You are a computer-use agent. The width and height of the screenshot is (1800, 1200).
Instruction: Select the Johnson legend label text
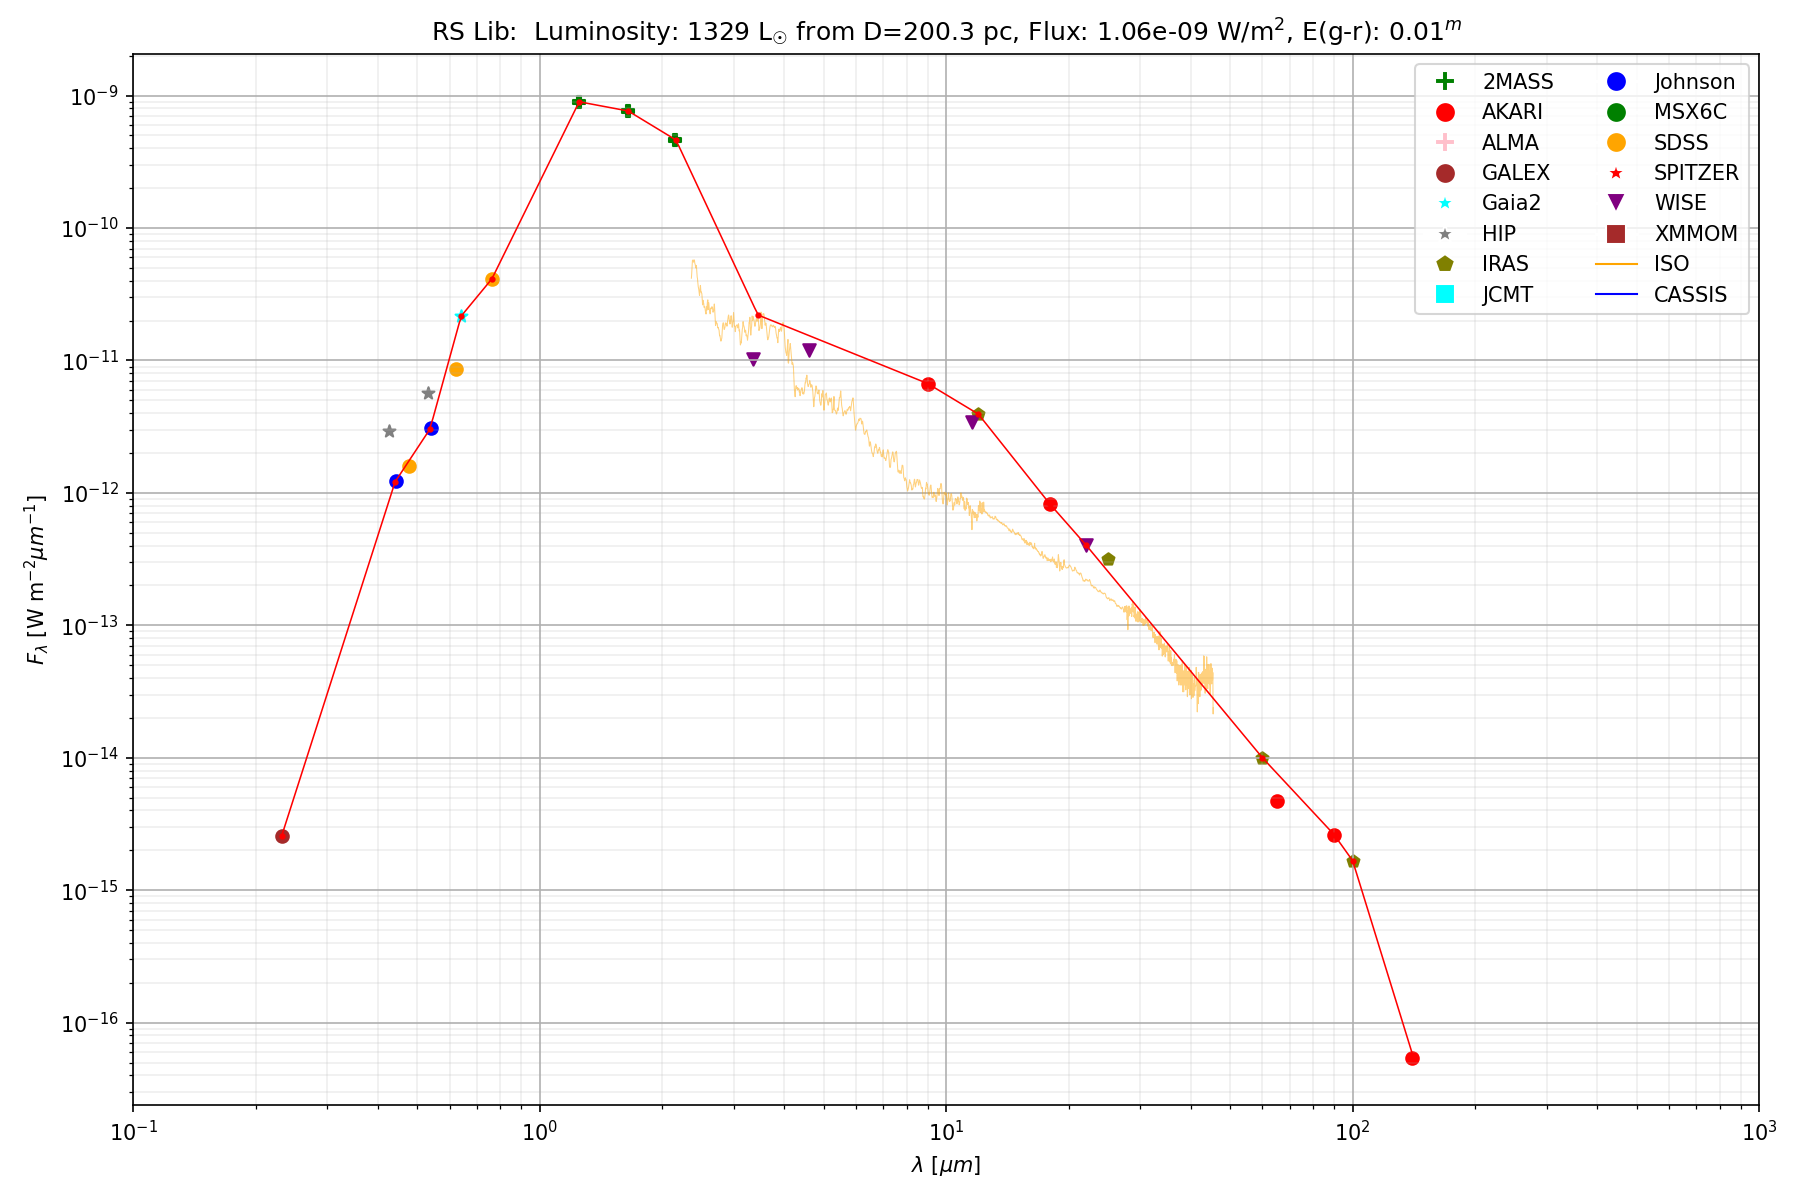(1694, 82)
